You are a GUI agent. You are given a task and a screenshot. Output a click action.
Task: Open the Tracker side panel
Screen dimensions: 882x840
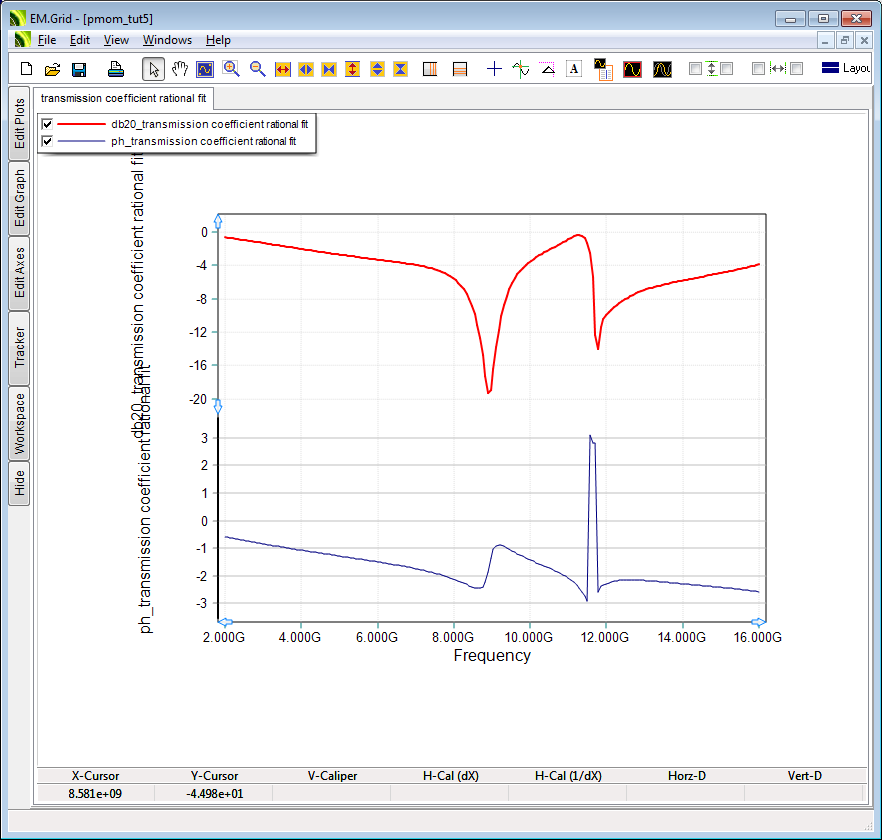pos(19,348)
